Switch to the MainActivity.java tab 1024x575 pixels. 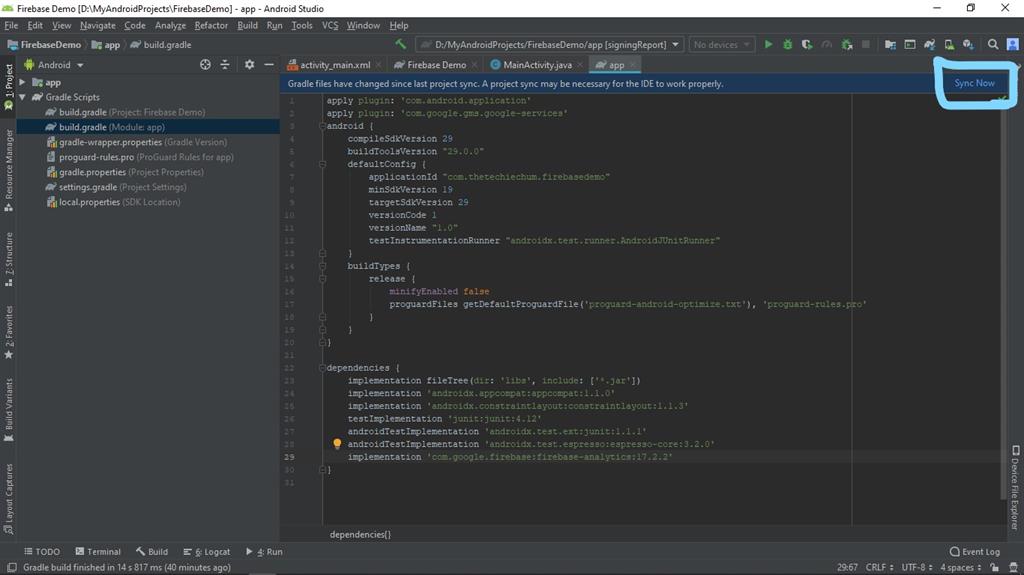pyautogui.click(x=536, y=65)
